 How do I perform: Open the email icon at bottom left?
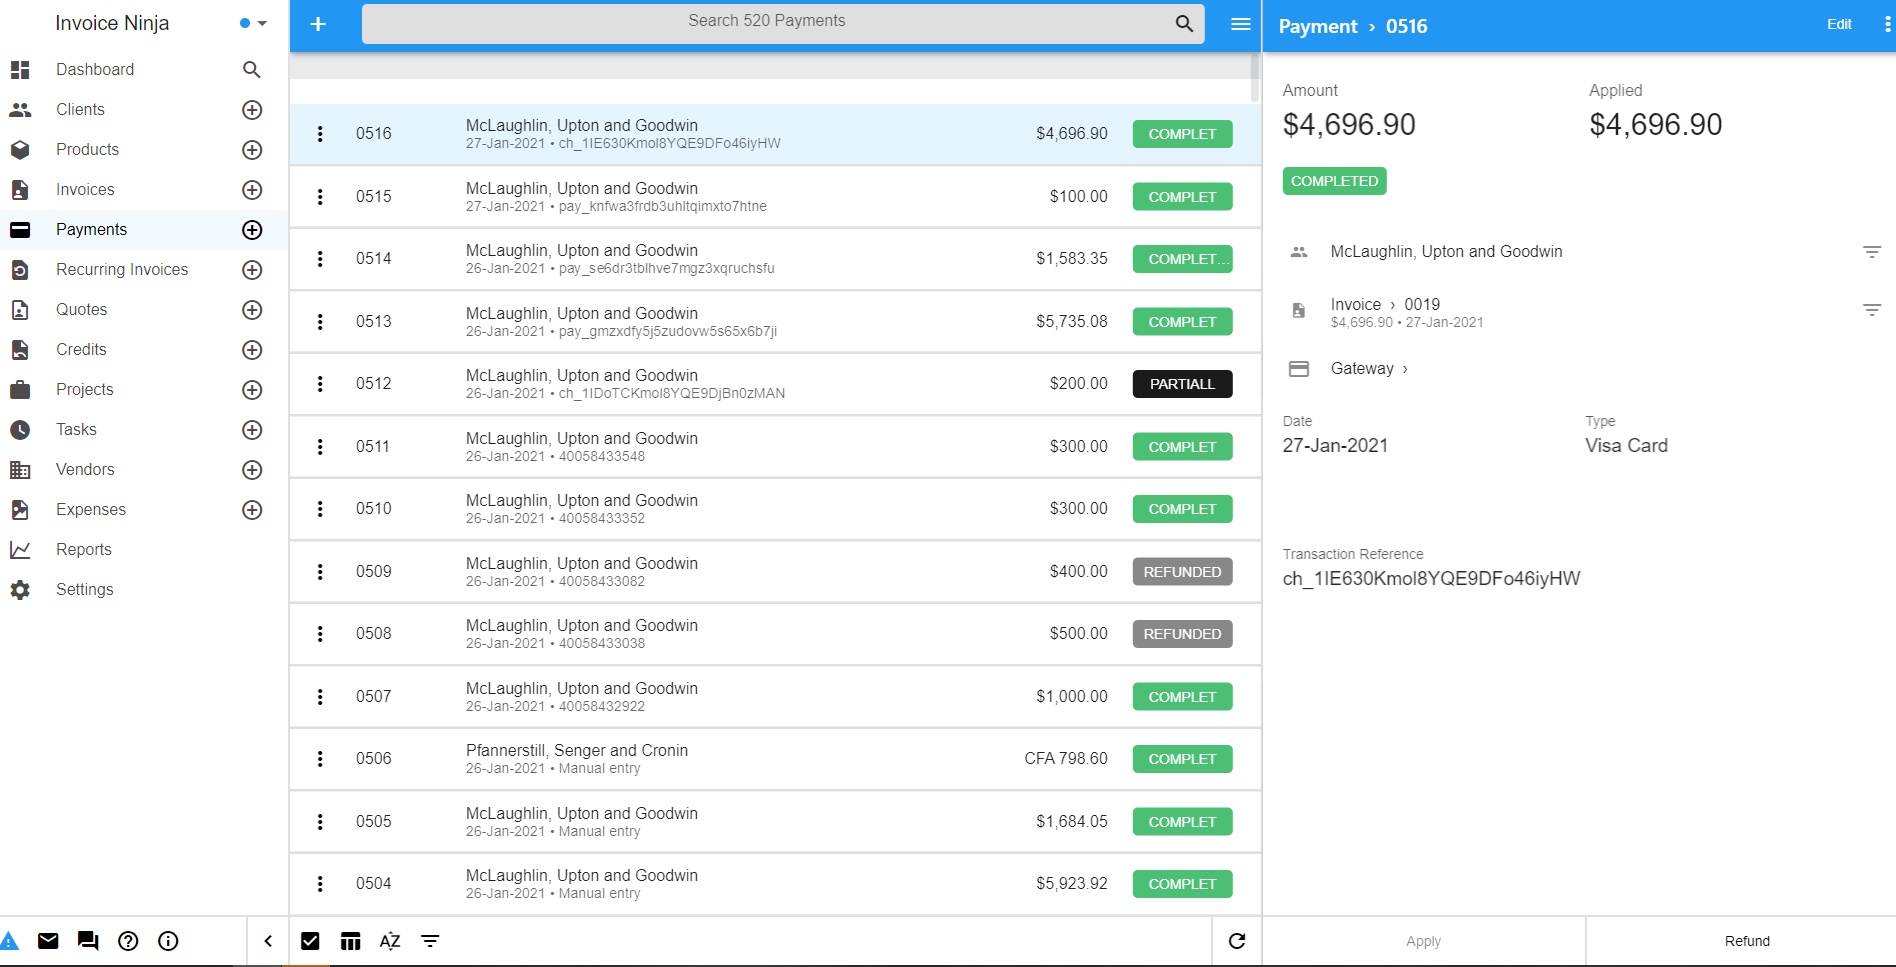tap(48, 941)
